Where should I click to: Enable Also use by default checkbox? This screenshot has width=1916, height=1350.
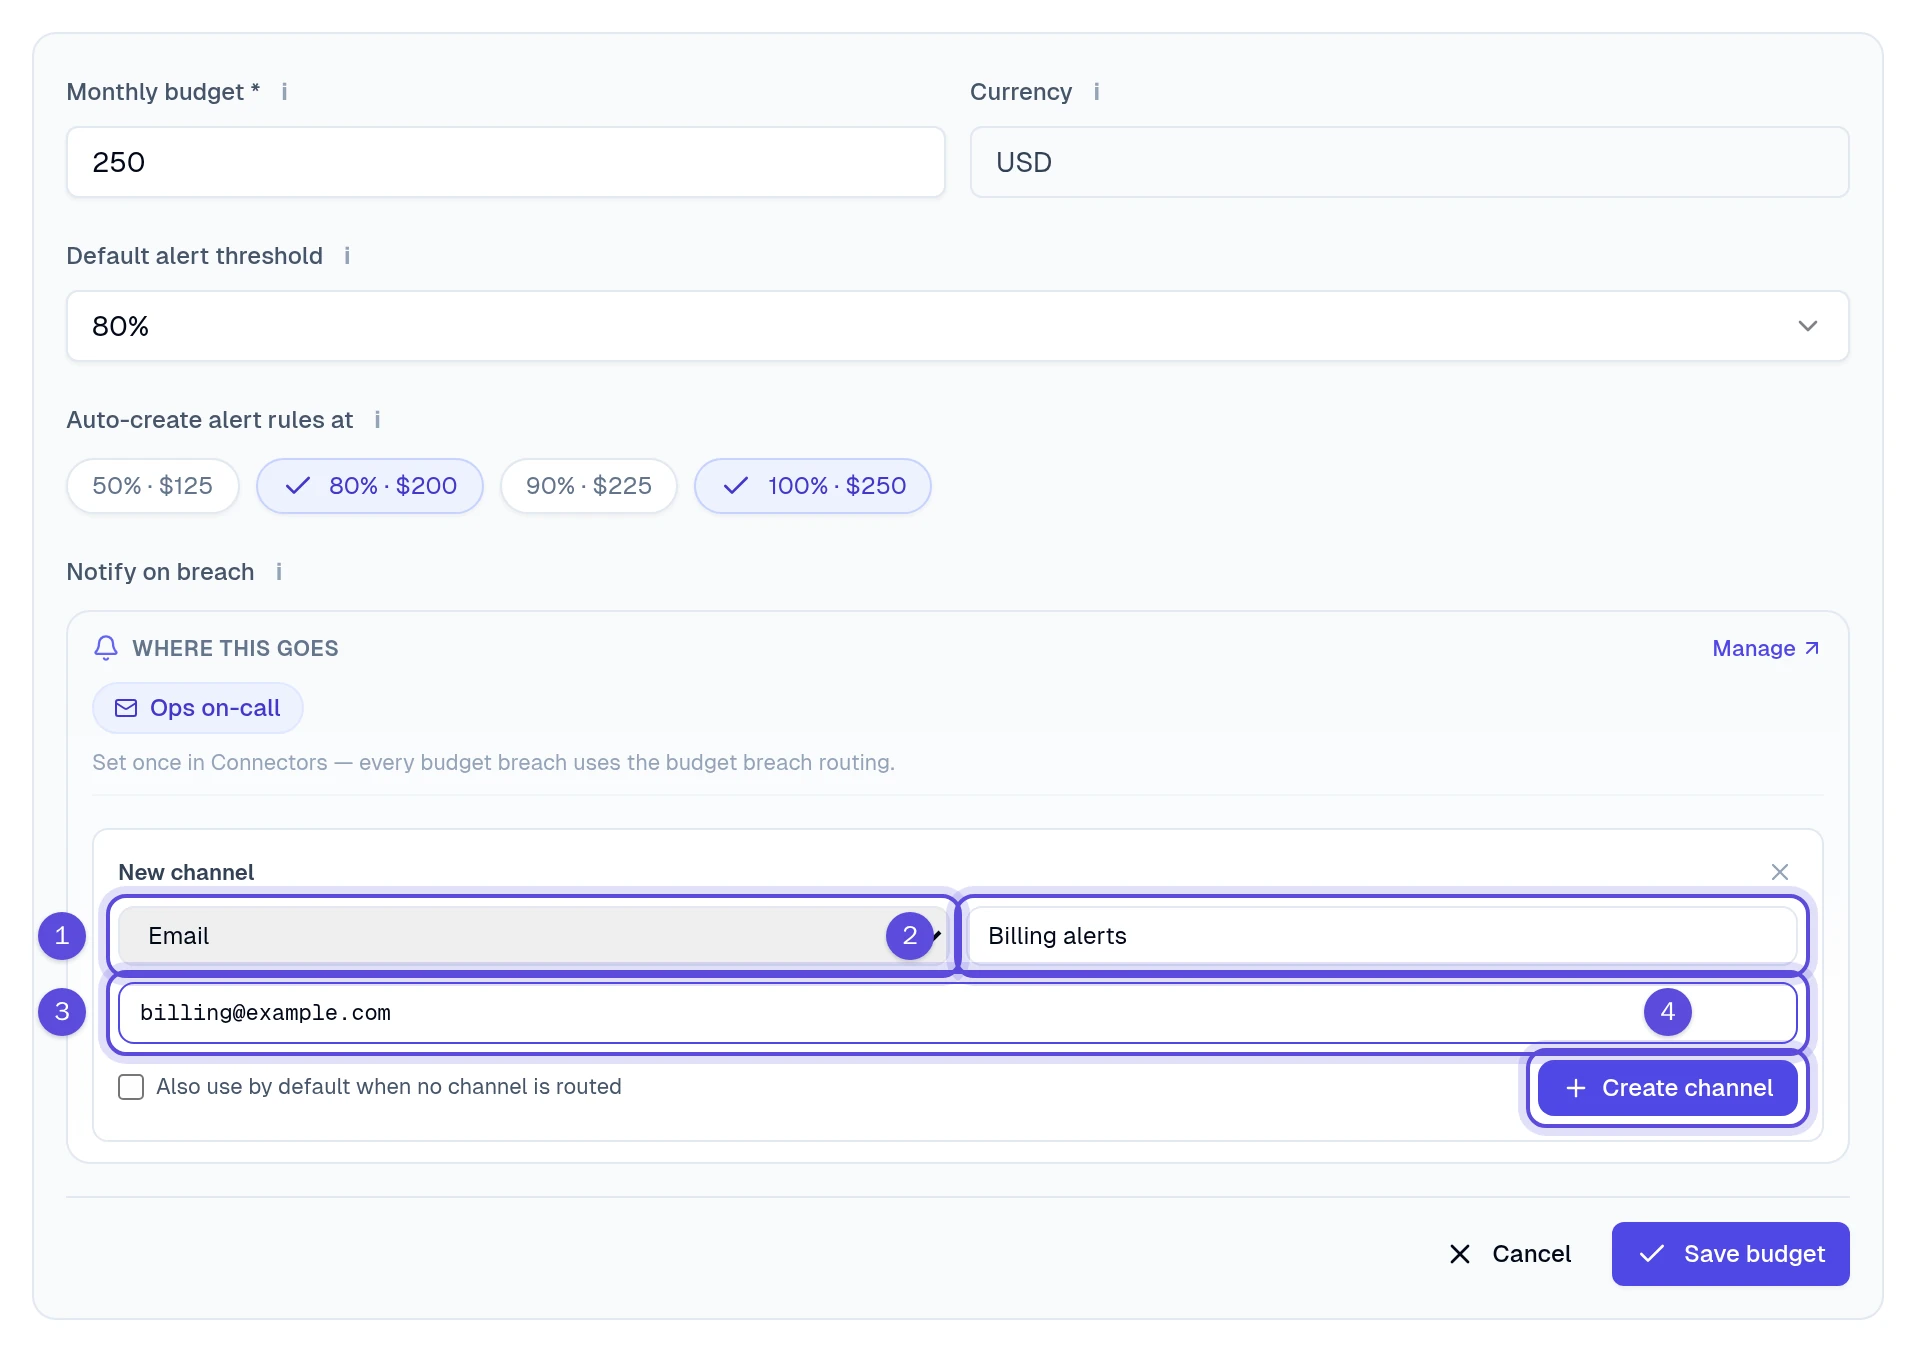[x=131, y=1087]
